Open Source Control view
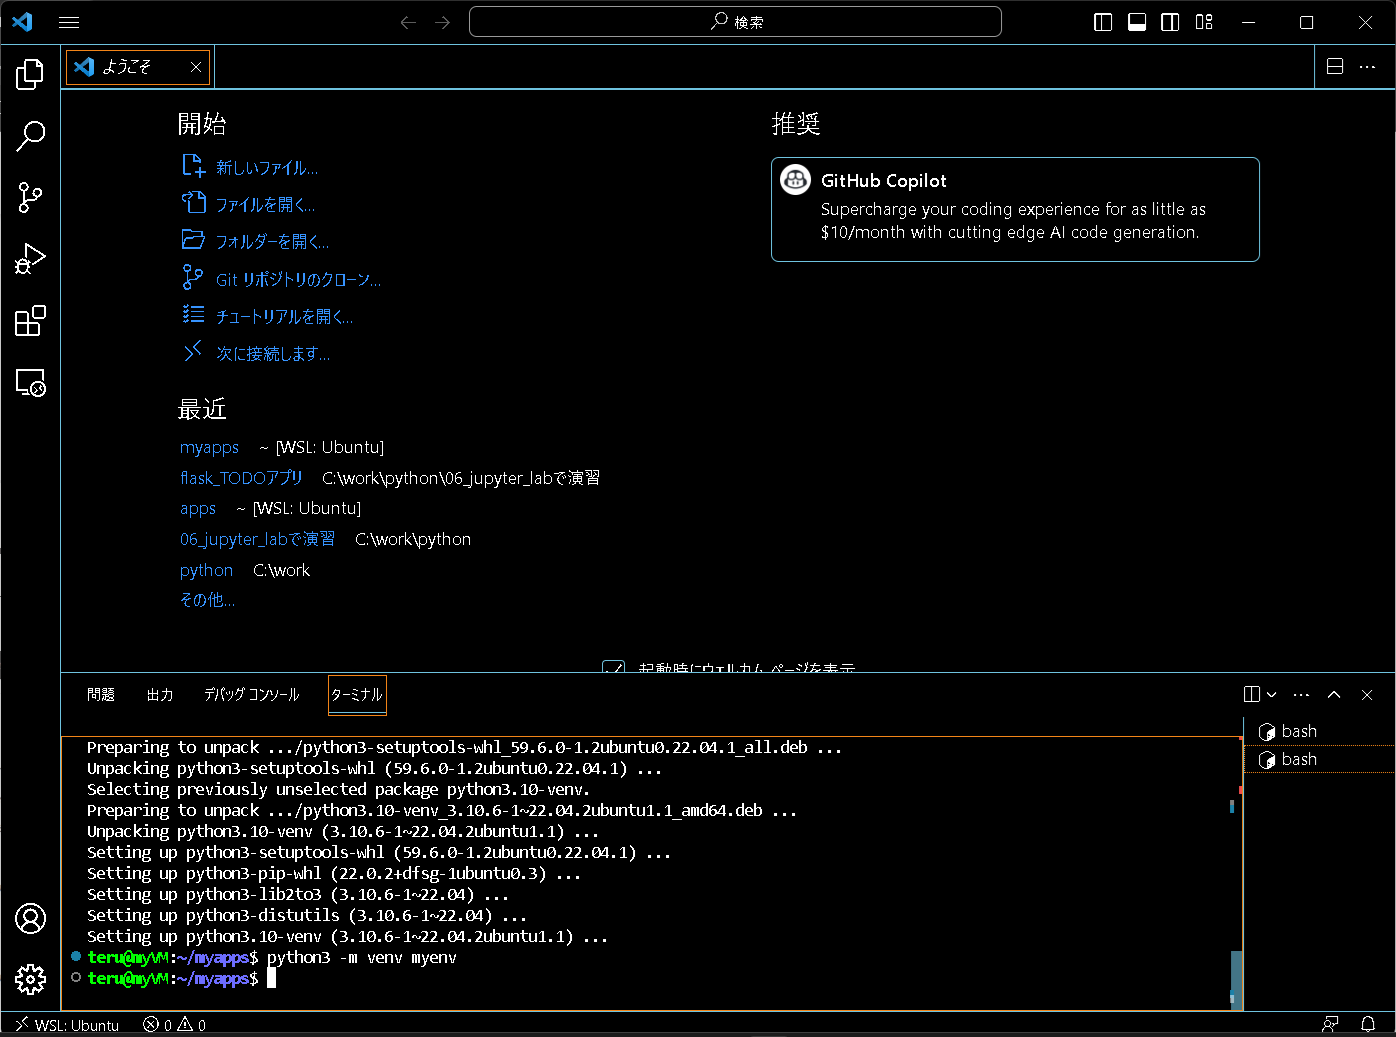The image size is (1396, 1037). [x=30, y=198]
